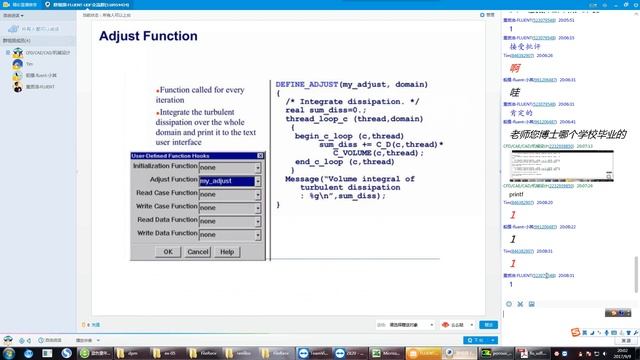Image resolution: width=640 pixels, height=360 pixels.
Task: Open the TeamViewer taskbar item
Action: 313,353
